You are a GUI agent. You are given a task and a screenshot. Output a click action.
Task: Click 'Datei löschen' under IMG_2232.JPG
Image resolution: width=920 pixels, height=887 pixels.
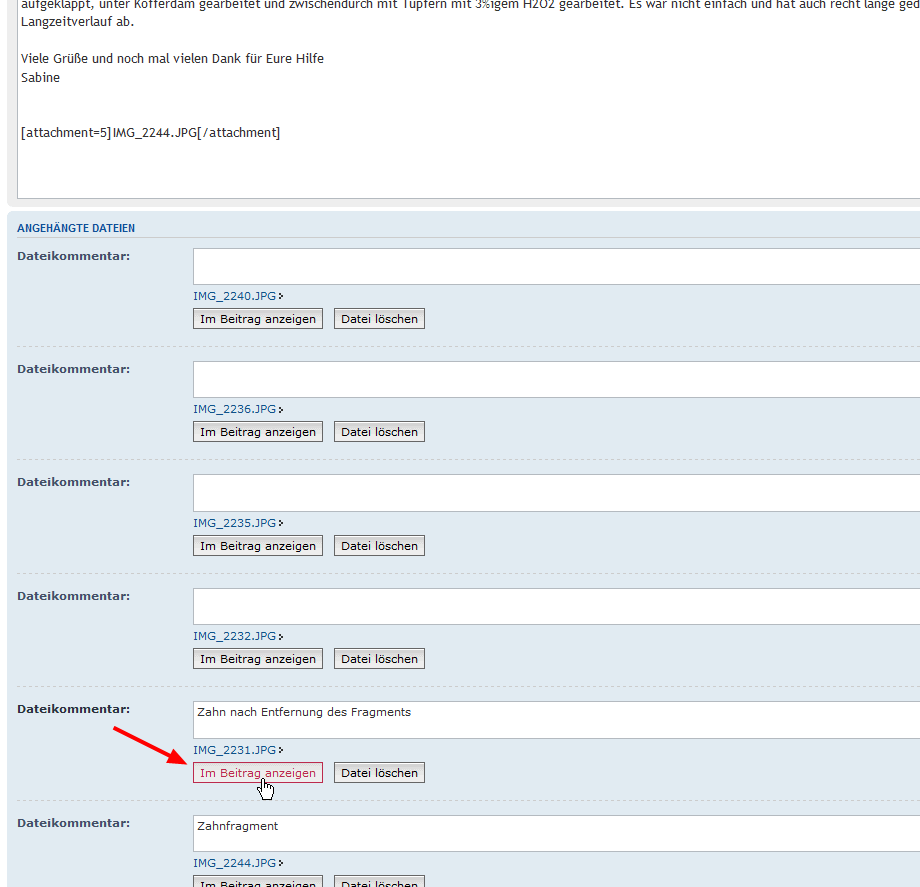click(x=379, y=659)
